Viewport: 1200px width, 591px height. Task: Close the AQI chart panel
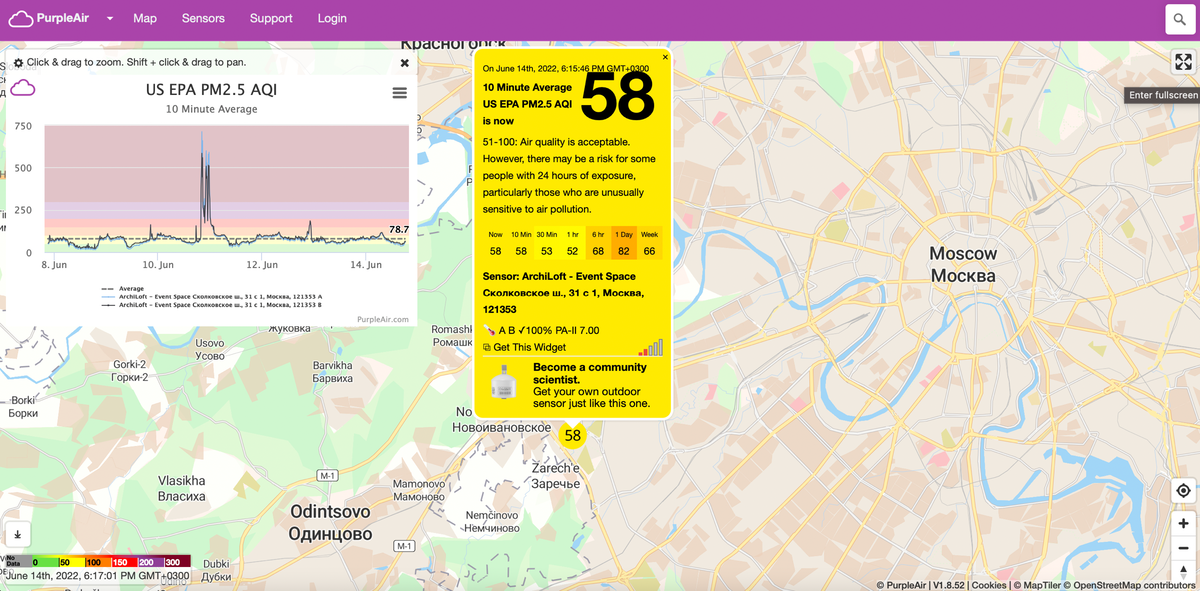click(404, 63)
